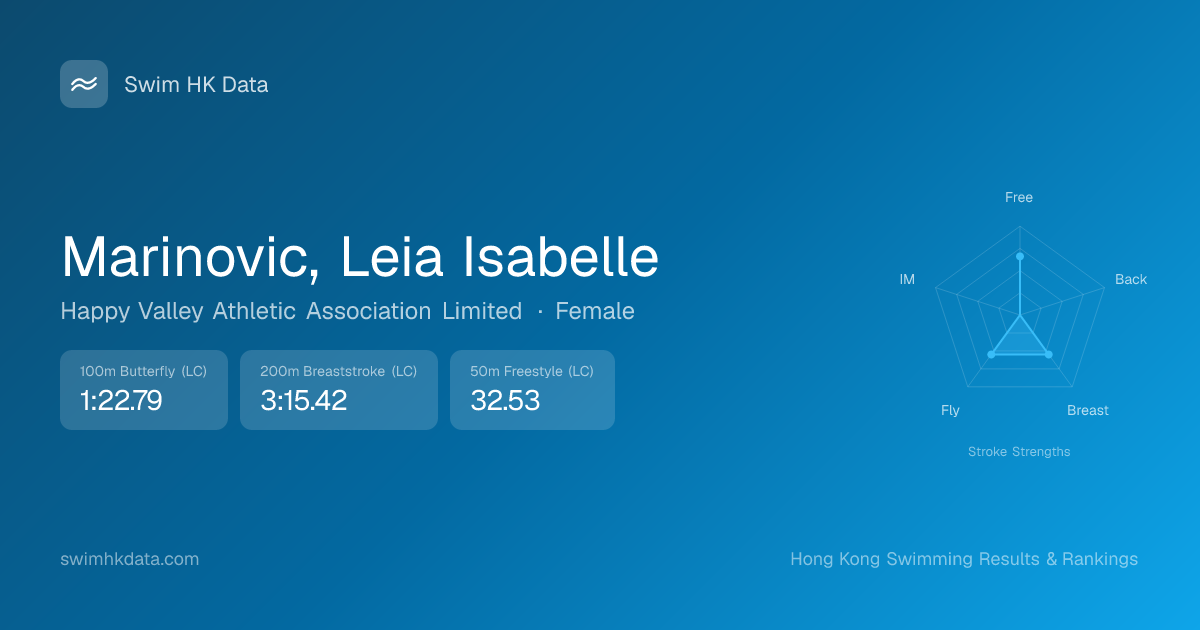Open the swimhkdata.com website link
1200x630 pixels.
pyautogui.click(x=130, y=559)
